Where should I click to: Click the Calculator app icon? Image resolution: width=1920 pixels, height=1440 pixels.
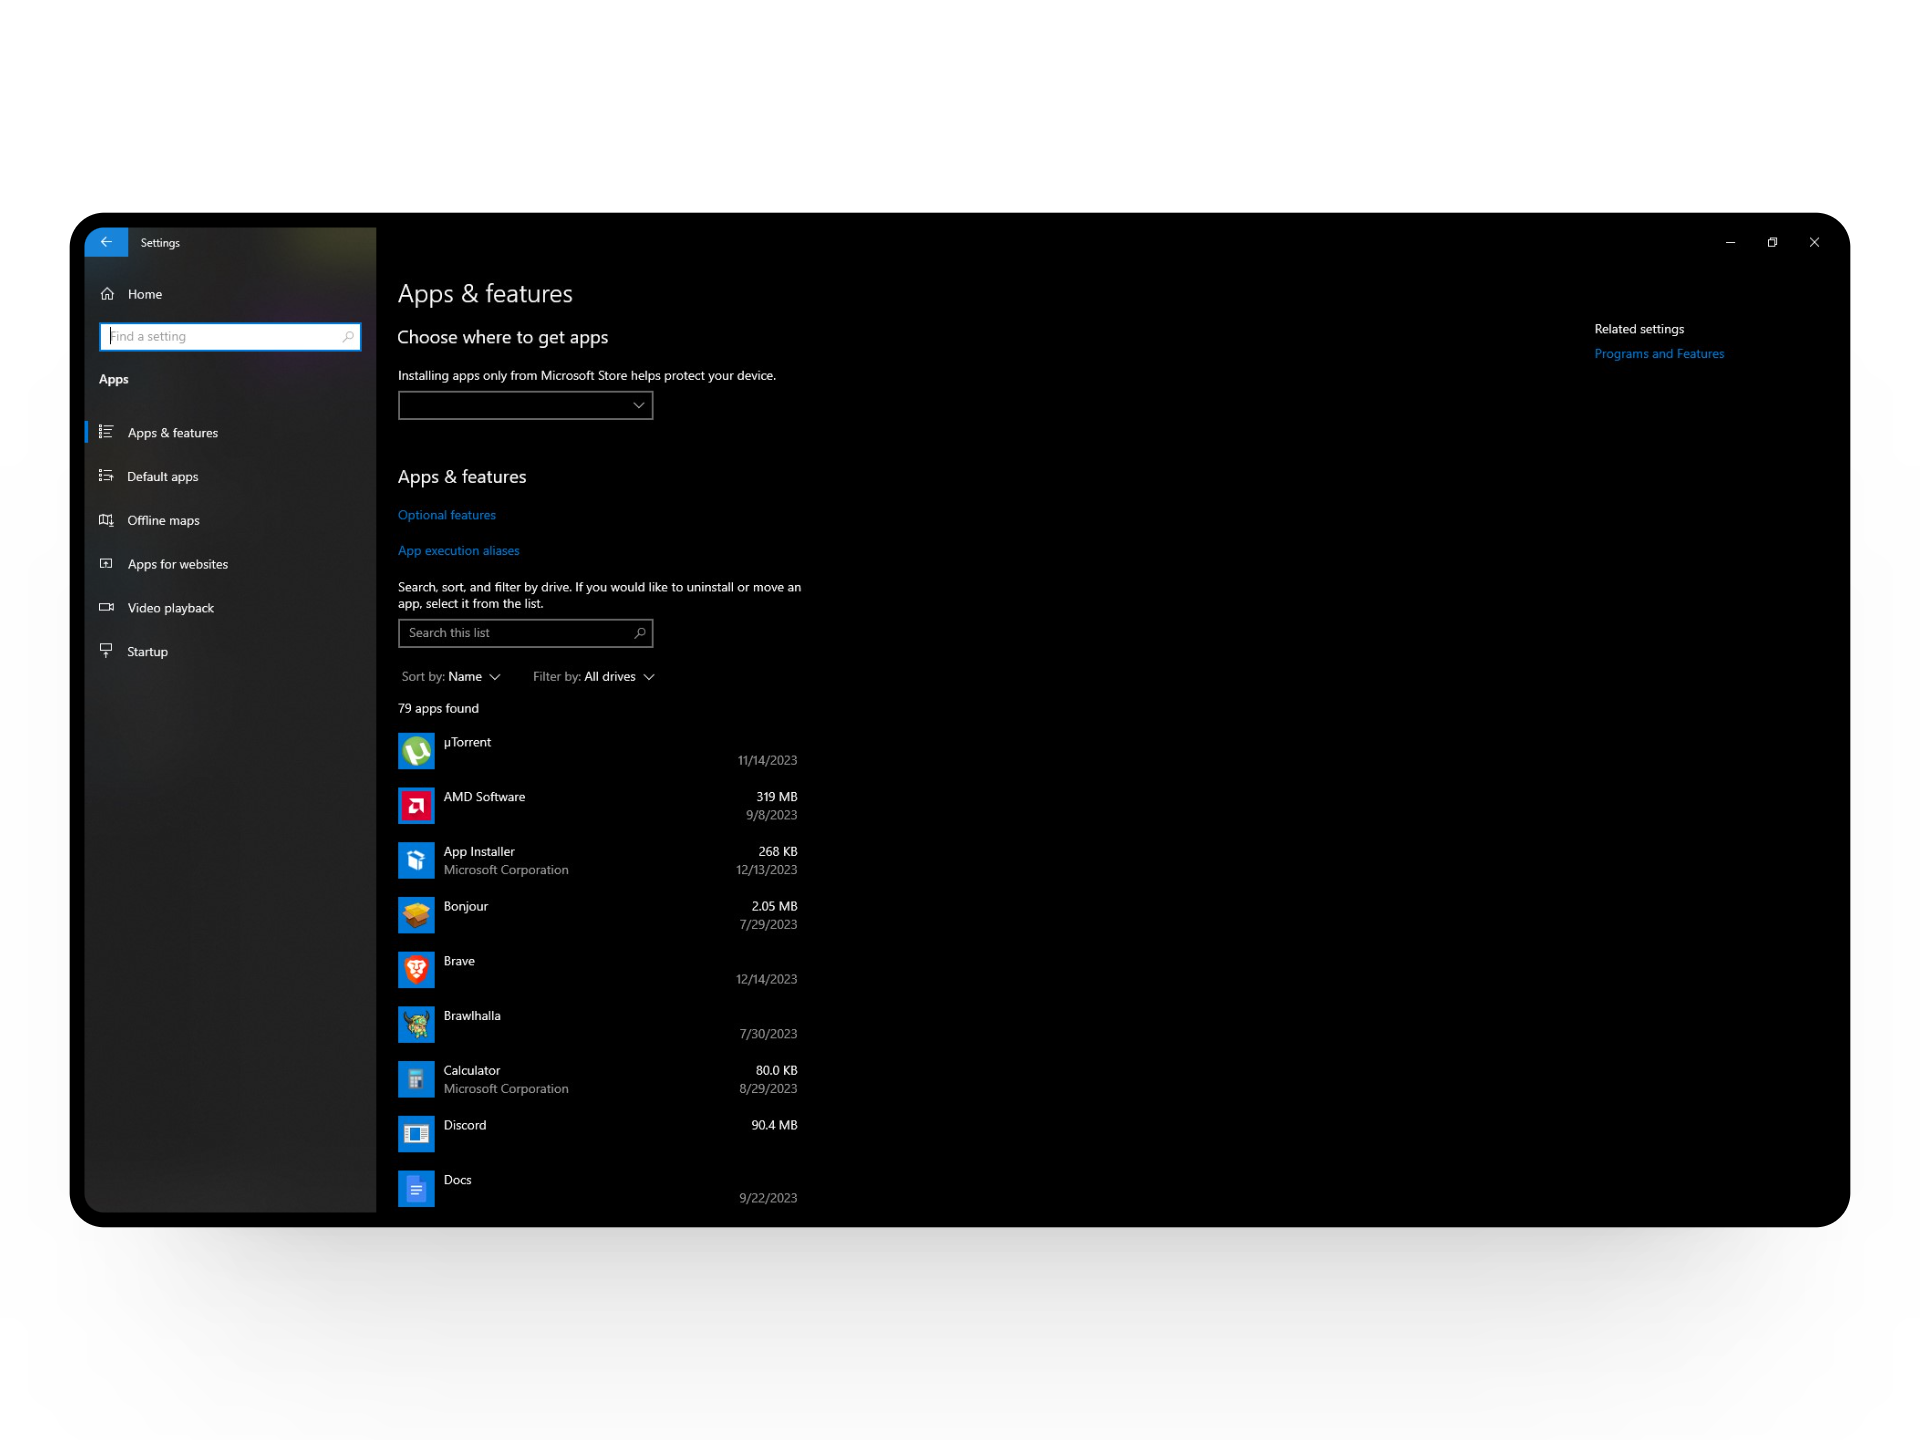pyautogui.click(x=416, y=1079)
